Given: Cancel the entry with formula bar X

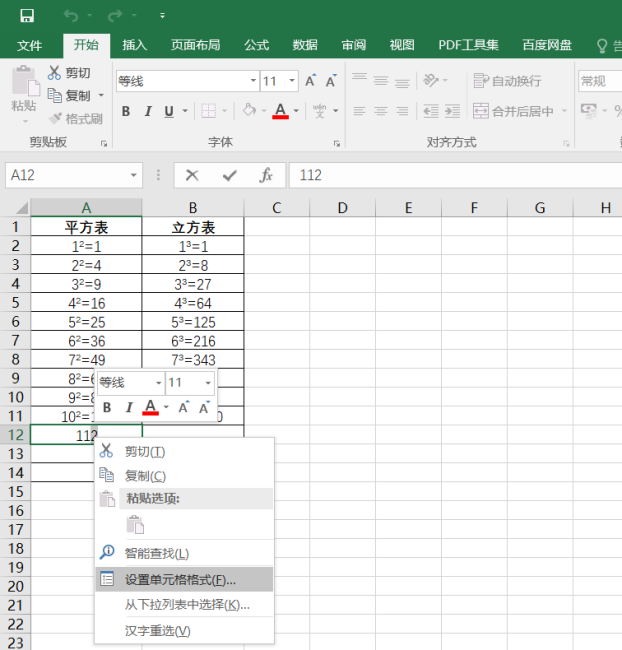Looking at the screenshot, I should point(192,175).
